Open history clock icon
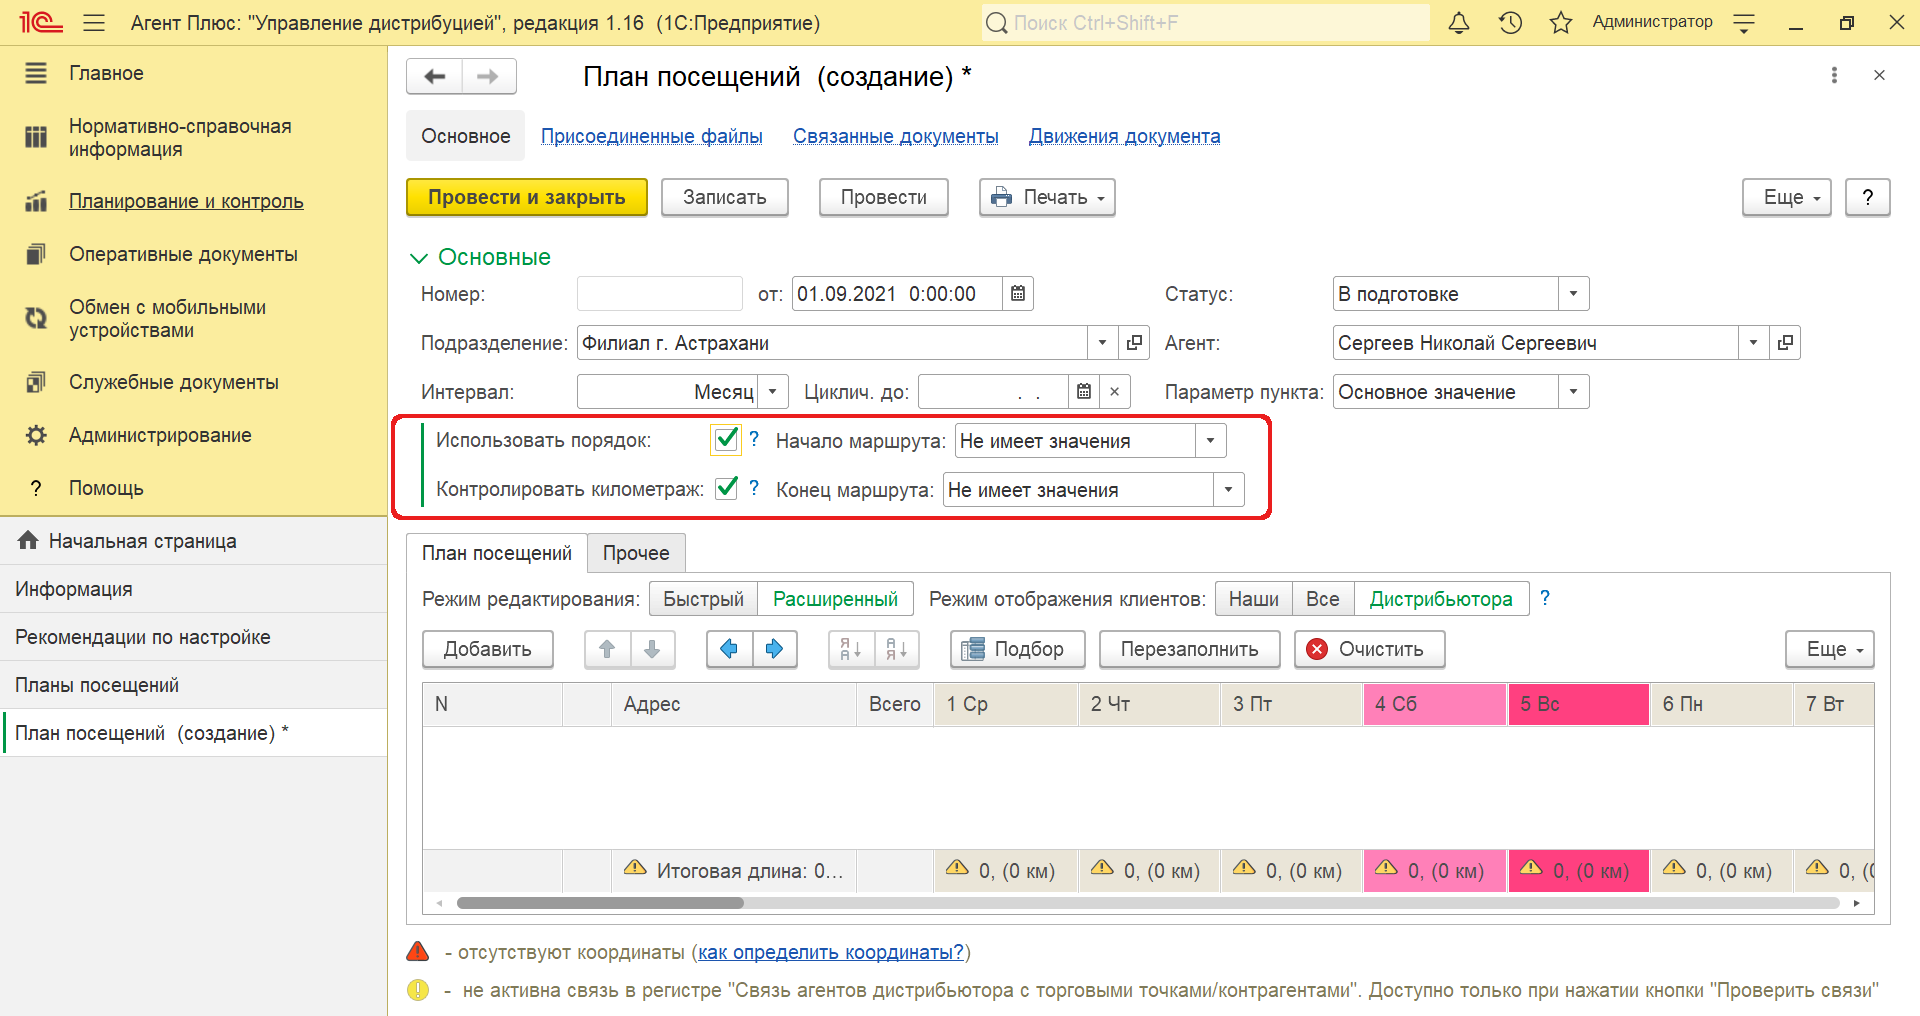This screenshot has height=1016, width=1920. coord(1510,22)
